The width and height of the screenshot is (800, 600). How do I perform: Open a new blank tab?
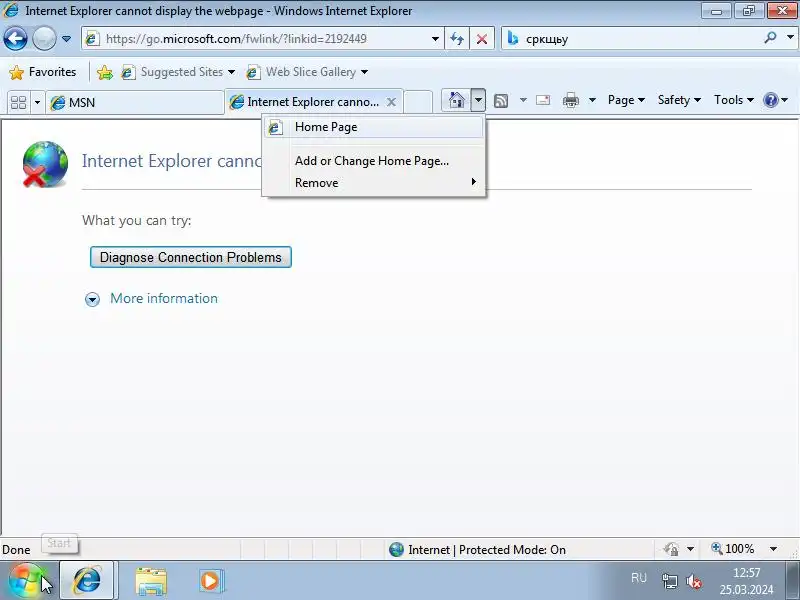point(418,102)
